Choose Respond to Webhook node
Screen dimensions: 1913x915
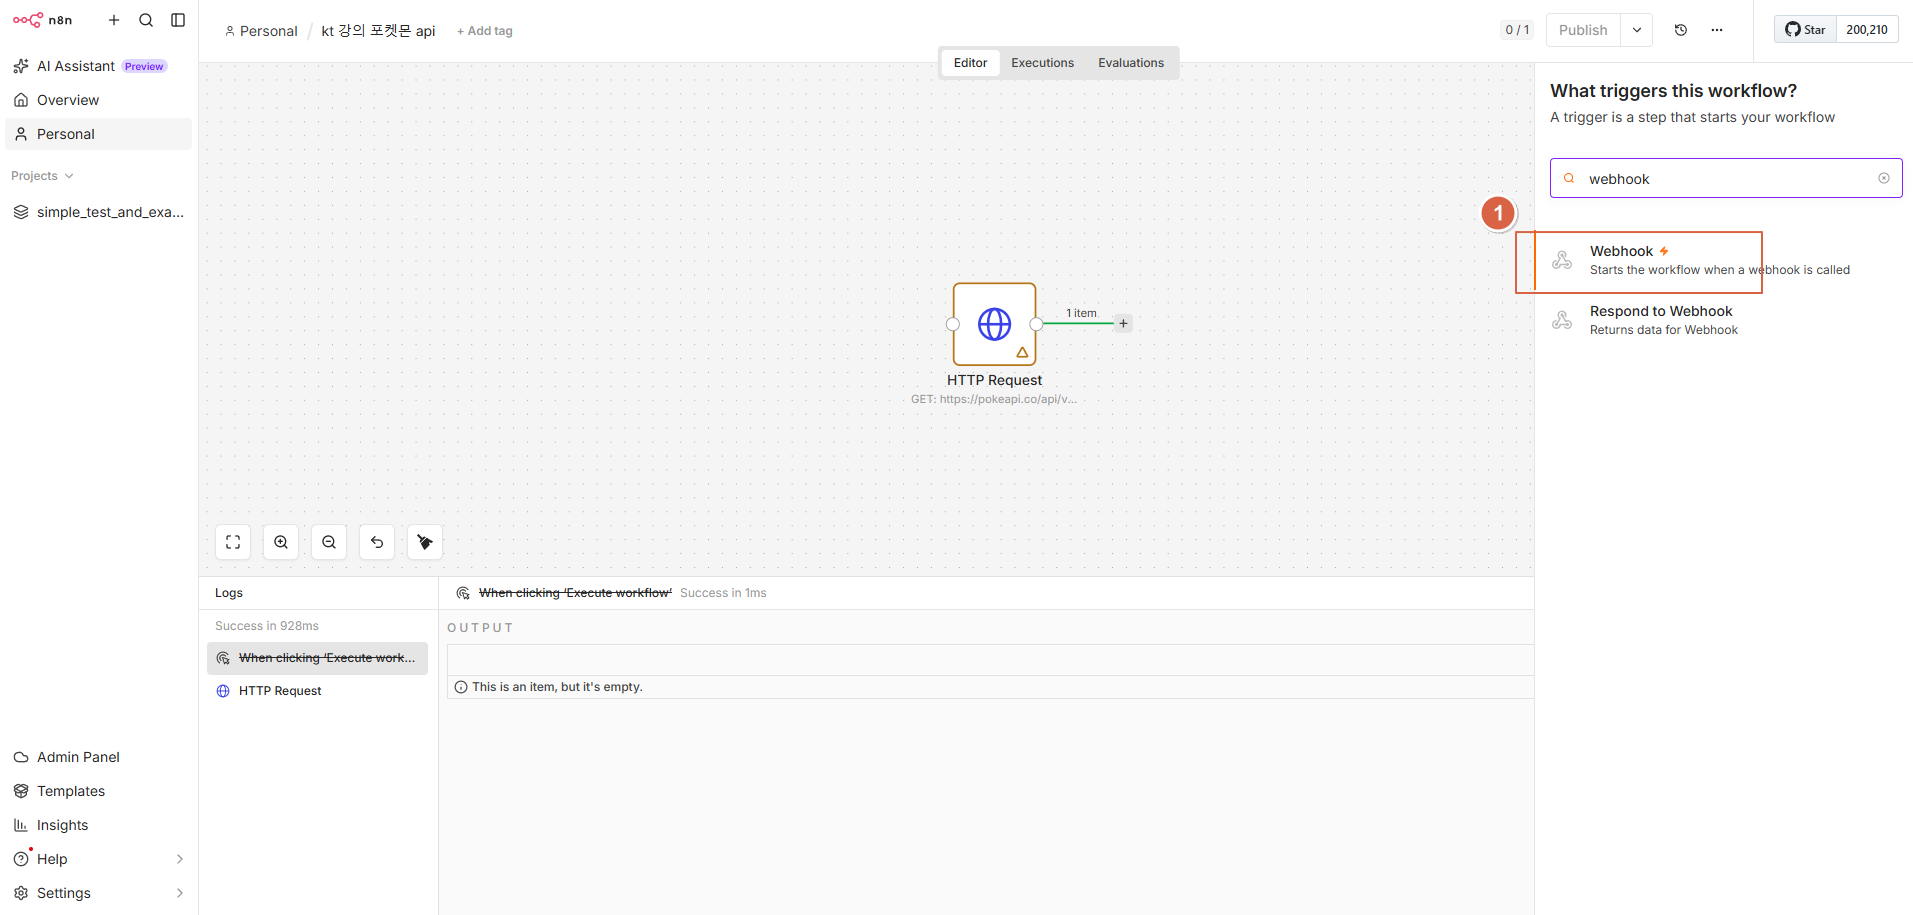[x=1717, y=320]
